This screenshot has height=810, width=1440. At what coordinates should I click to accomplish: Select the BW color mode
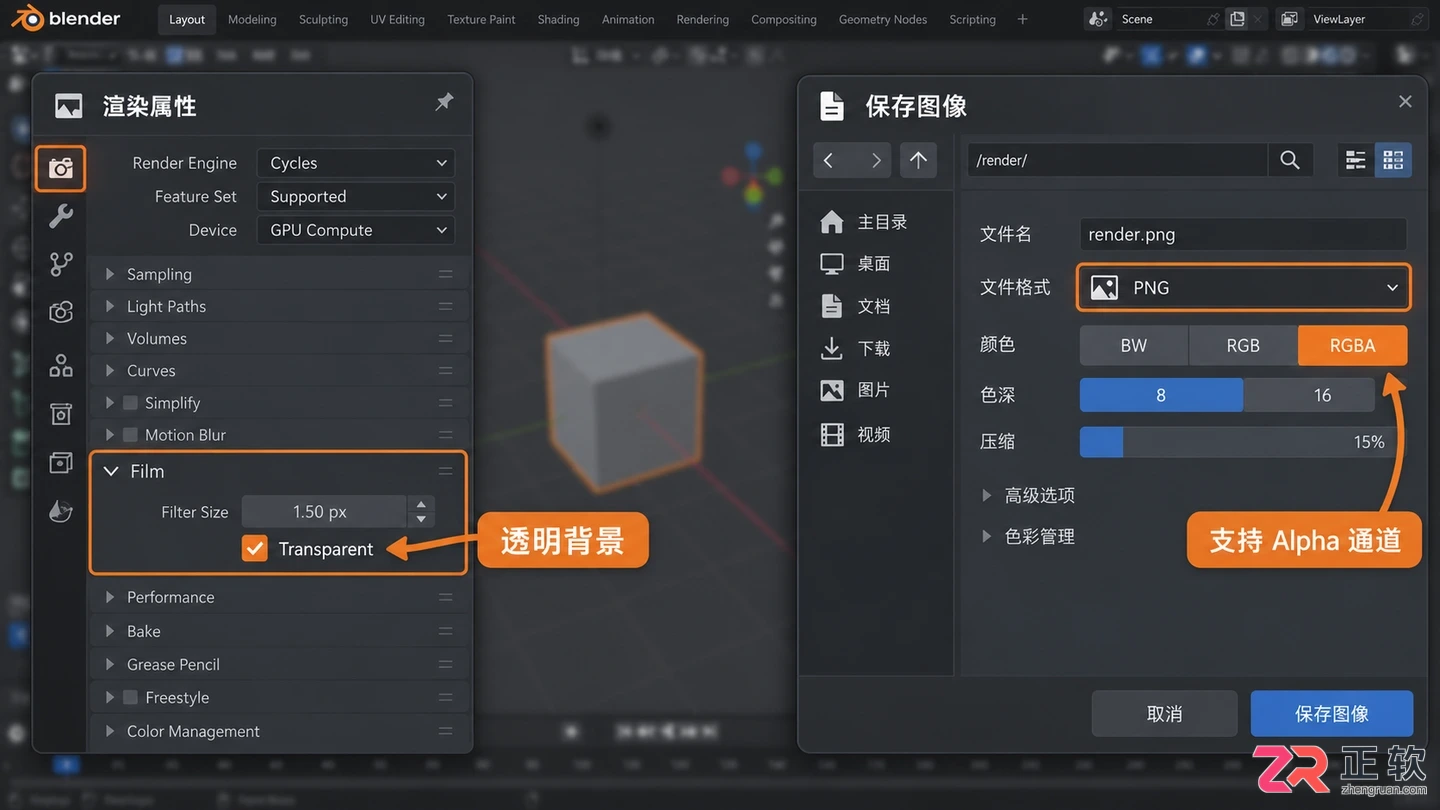[1134, 345]
